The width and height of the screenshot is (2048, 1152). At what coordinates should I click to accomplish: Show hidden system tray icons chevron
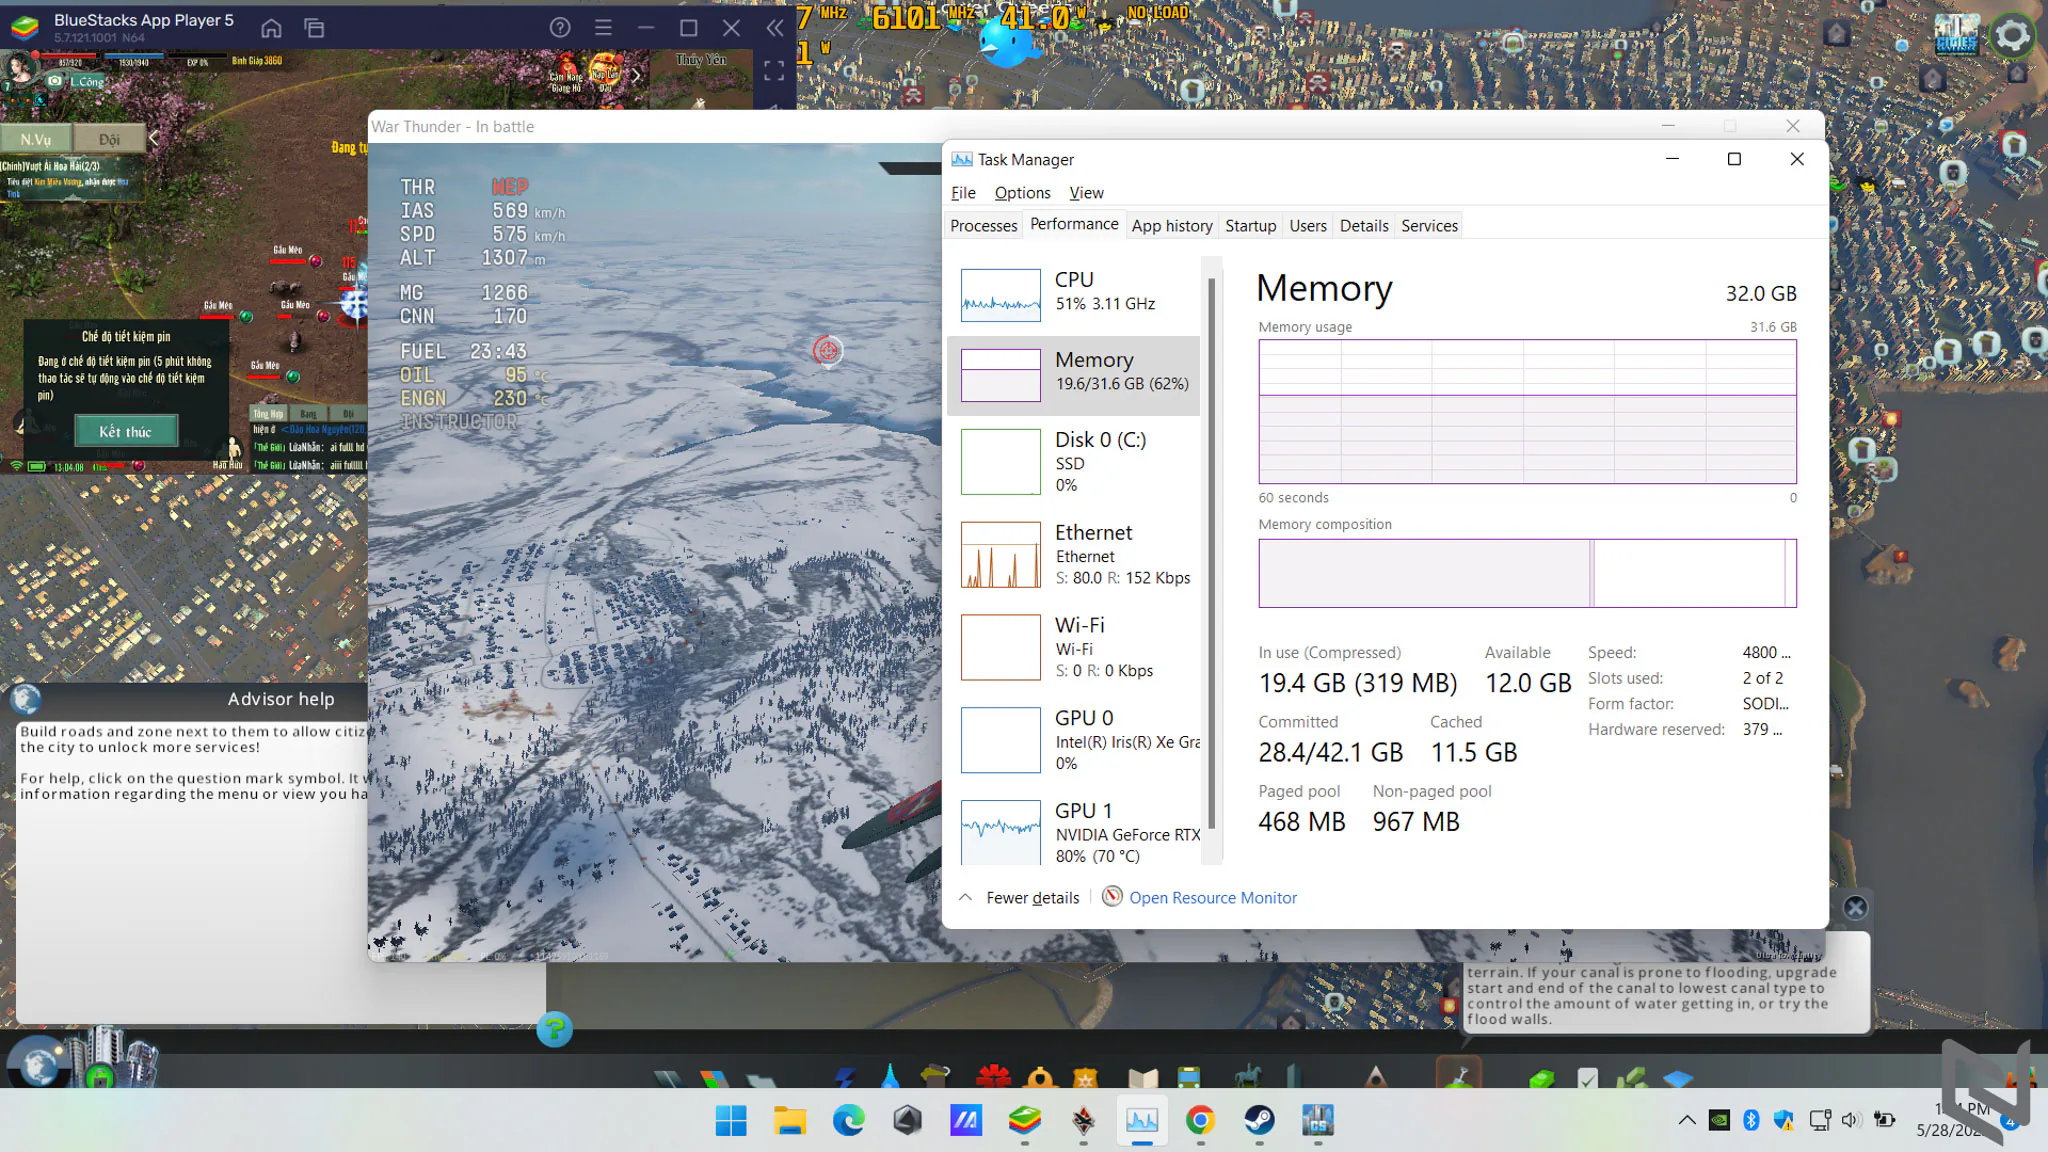1687,1120
